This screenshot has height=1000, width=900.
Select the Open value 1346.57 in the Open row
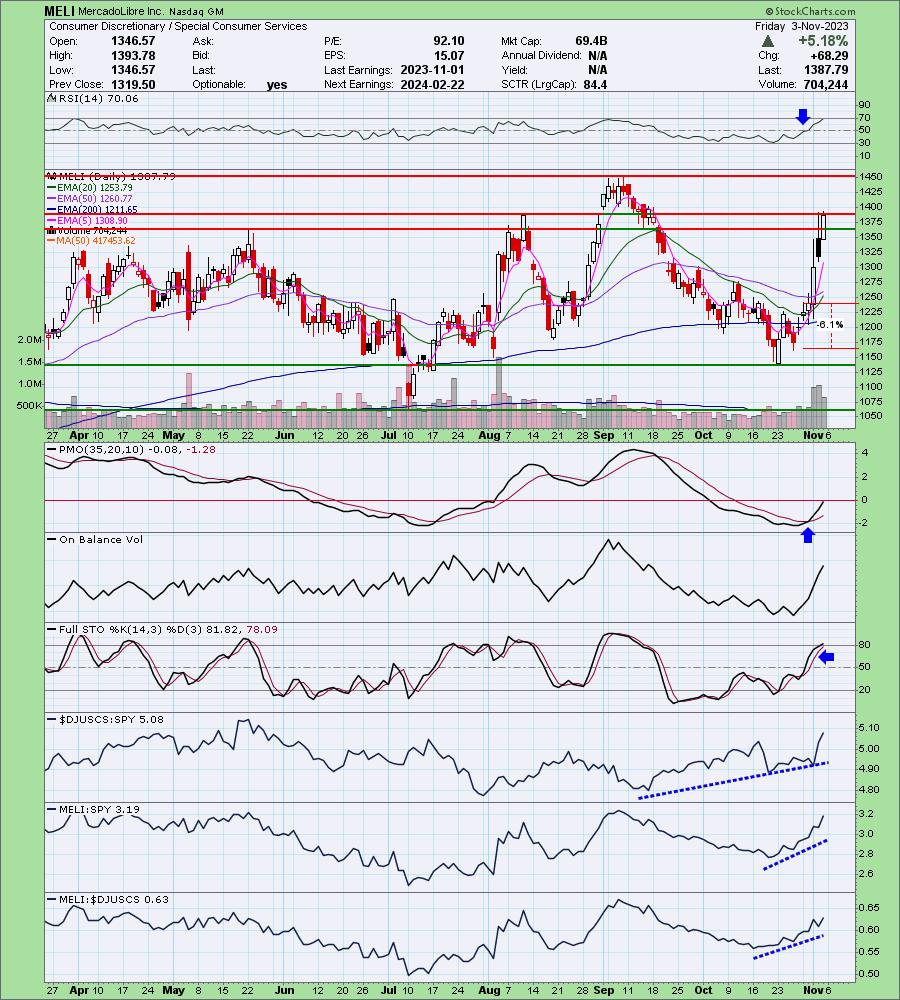coord(133,41)
